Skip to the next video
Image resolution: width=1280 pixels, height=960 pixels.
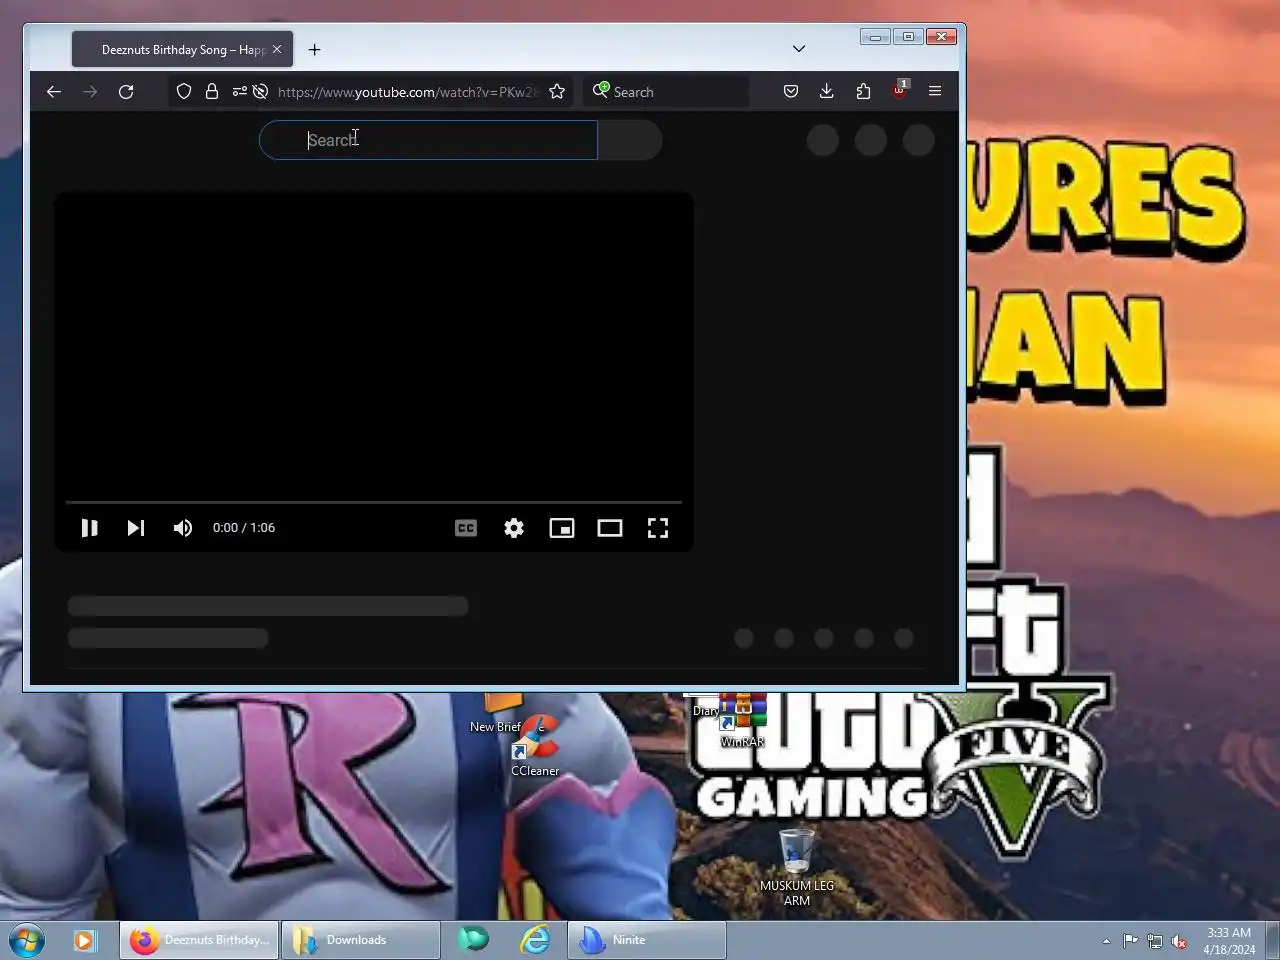136,528
